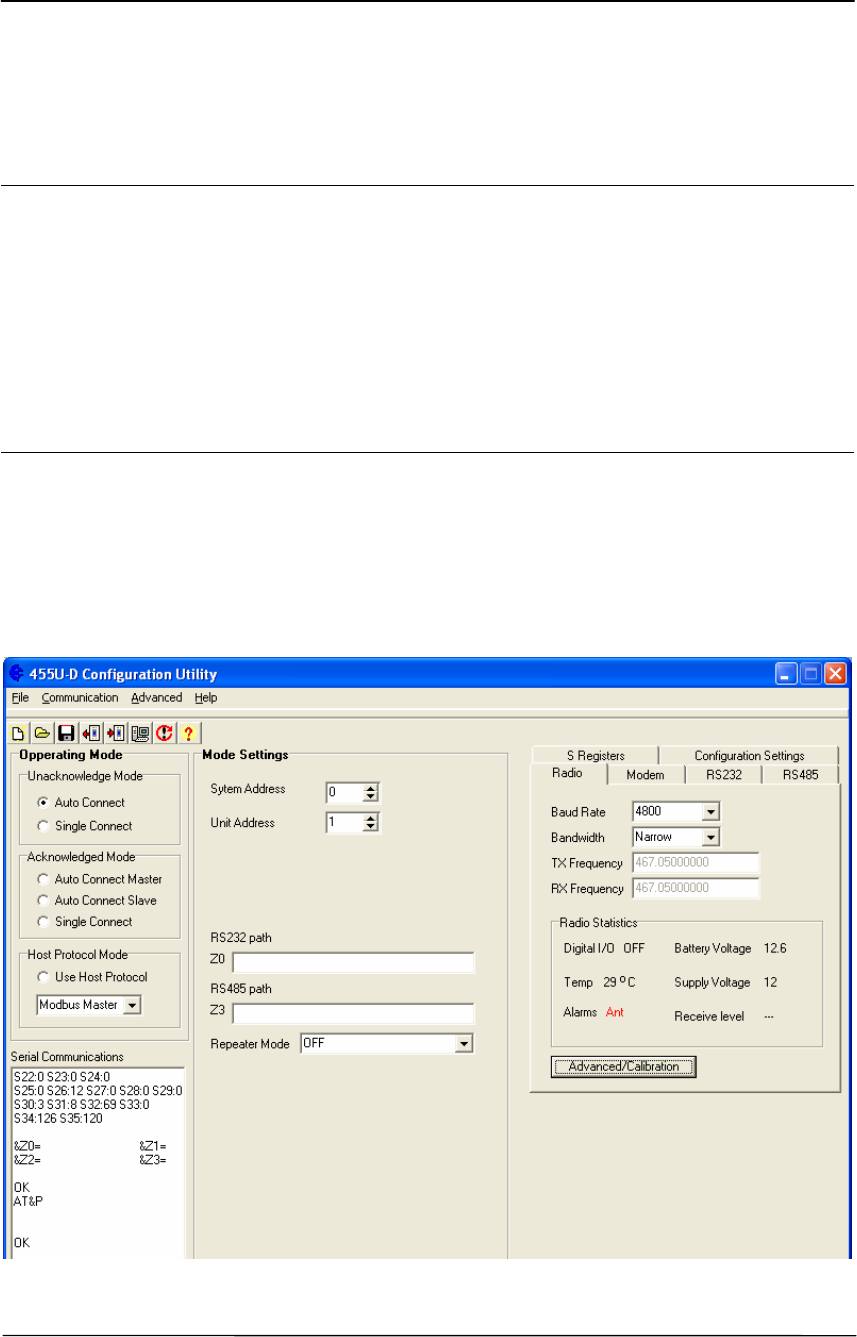Minimize the Configuration Utility window

coord(787,674)
